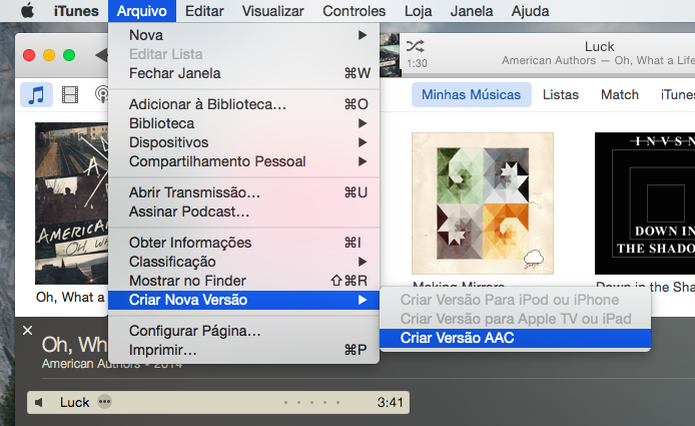Open the Editar menu

(204, 11)
